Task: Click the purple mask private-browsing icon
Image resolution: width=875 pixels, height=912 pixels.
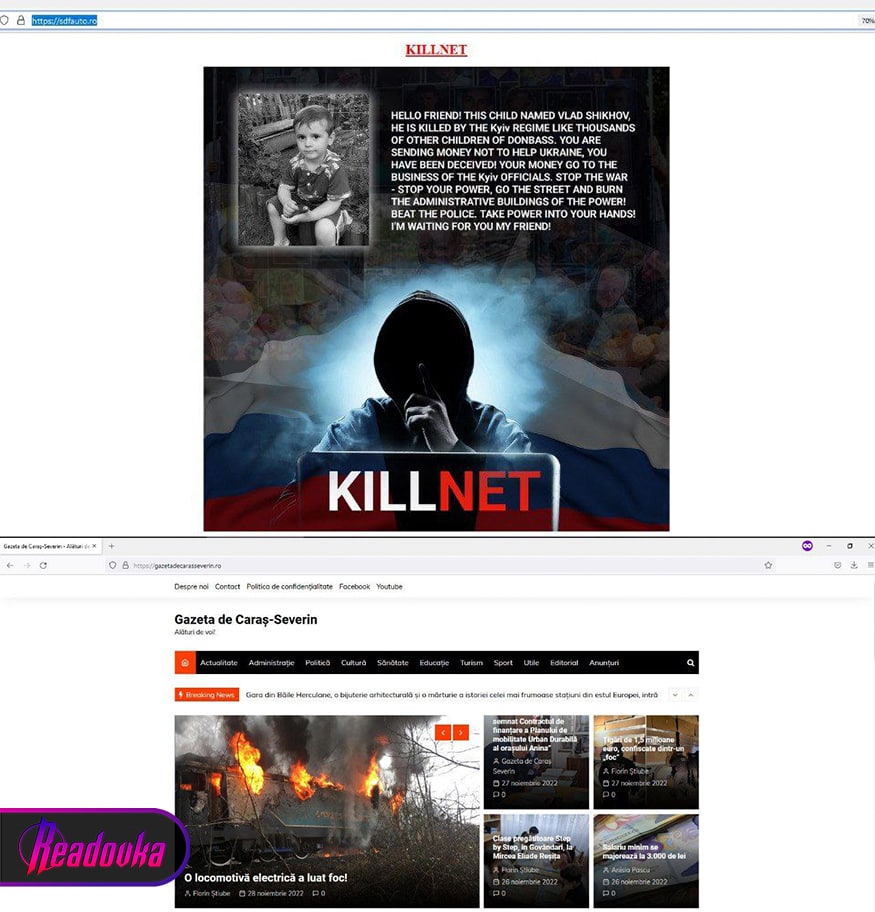Action: click(x=807, y=546)
